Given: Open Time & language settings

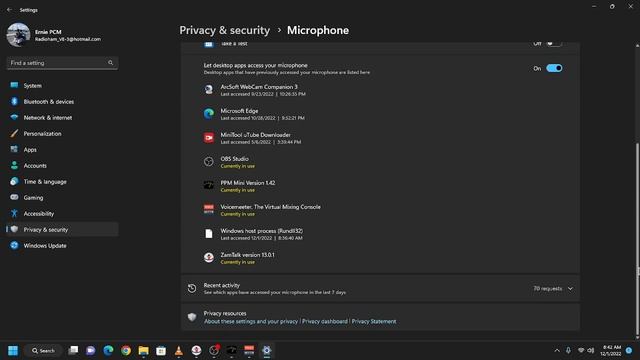Looking at the screenshot, I should (62, 181).
